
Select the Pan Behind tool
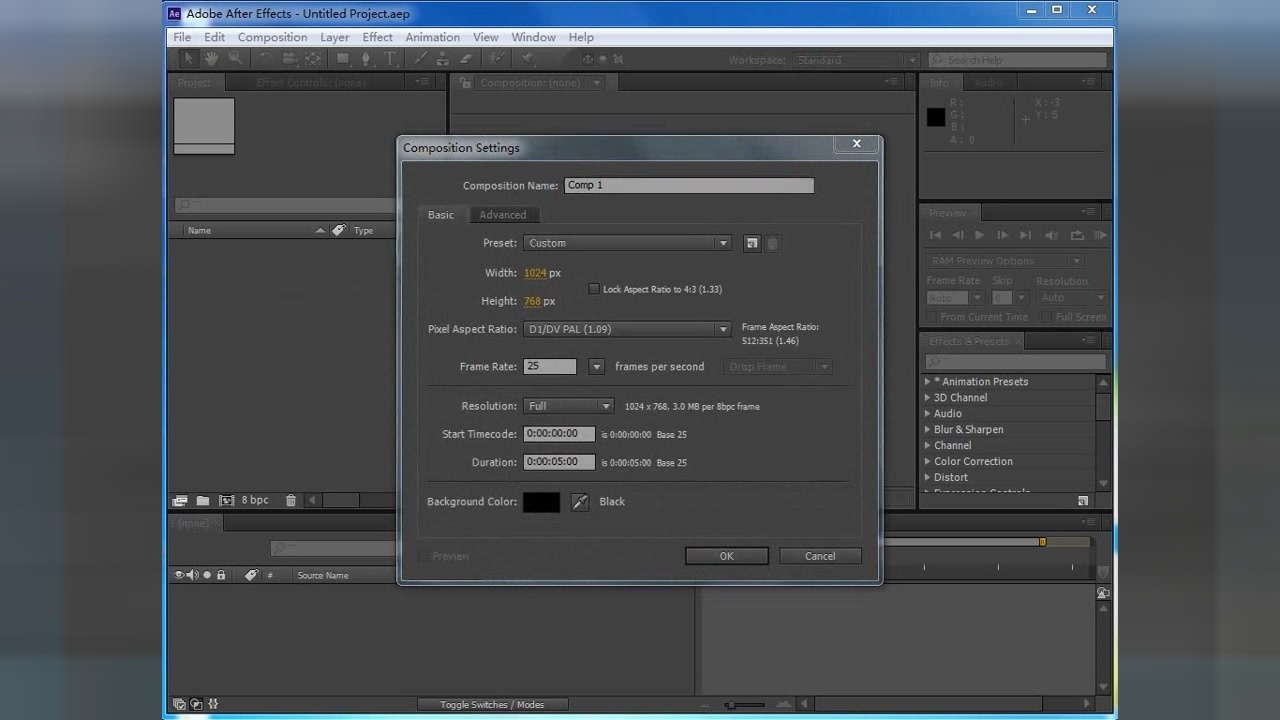[312, 59]
